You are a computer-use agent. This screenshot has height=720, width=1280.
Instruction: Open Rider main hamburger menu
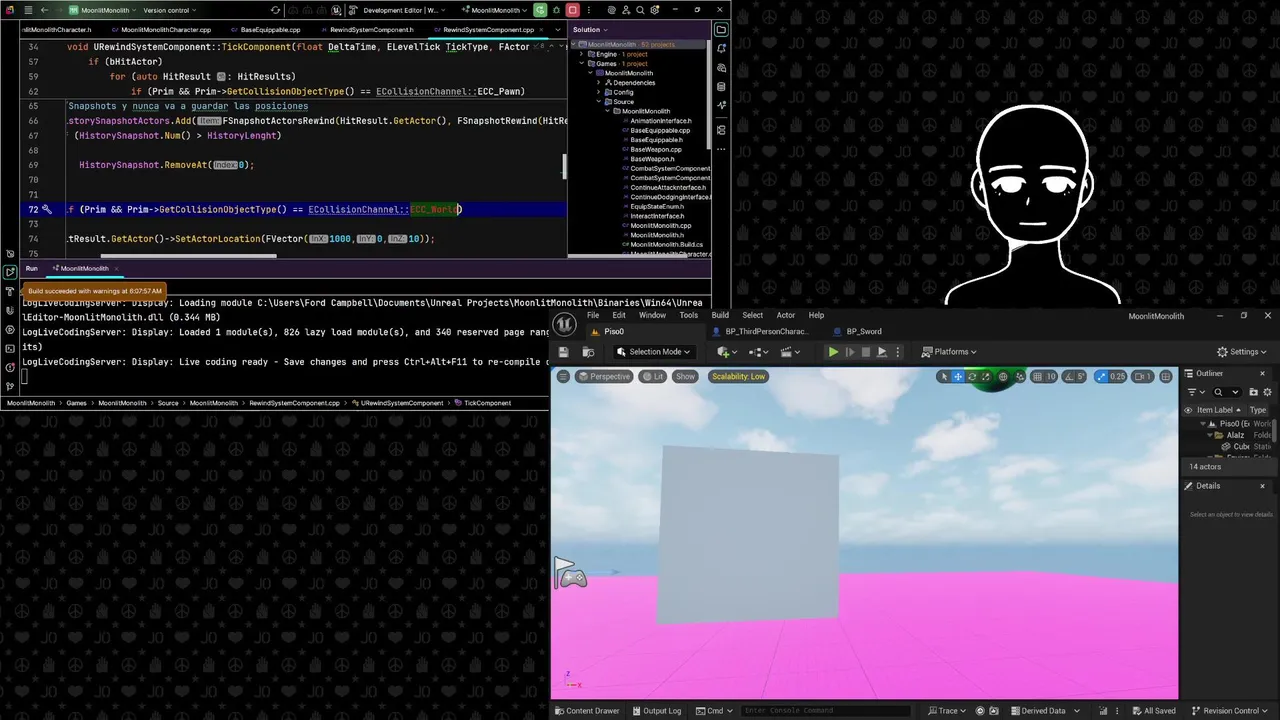pos(28,10)
